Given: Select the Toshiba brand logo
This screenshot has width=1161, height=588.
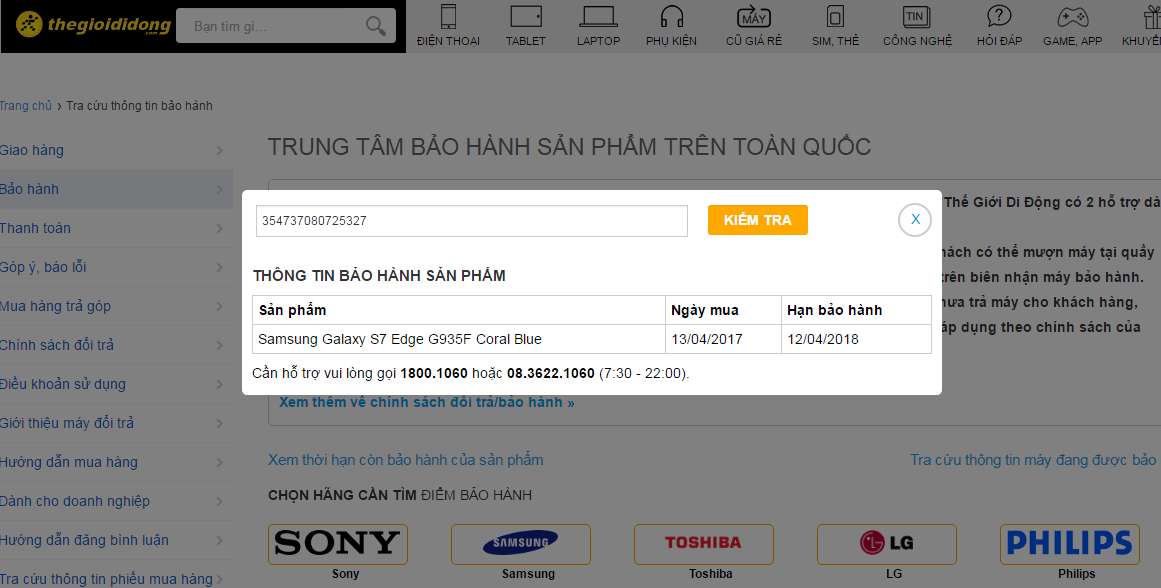Looking at the screenshot, I should point(703,544).
